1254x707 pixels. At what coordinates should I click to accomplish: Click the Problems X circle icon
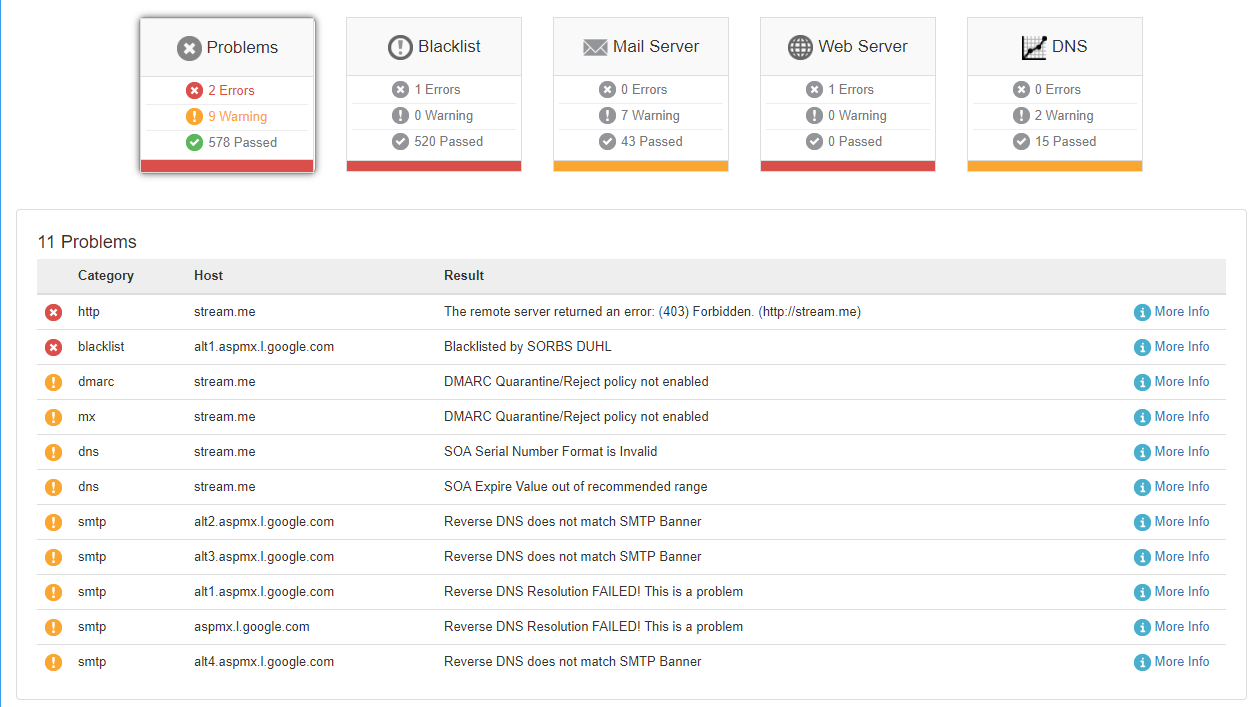click(x=189, y=48)
